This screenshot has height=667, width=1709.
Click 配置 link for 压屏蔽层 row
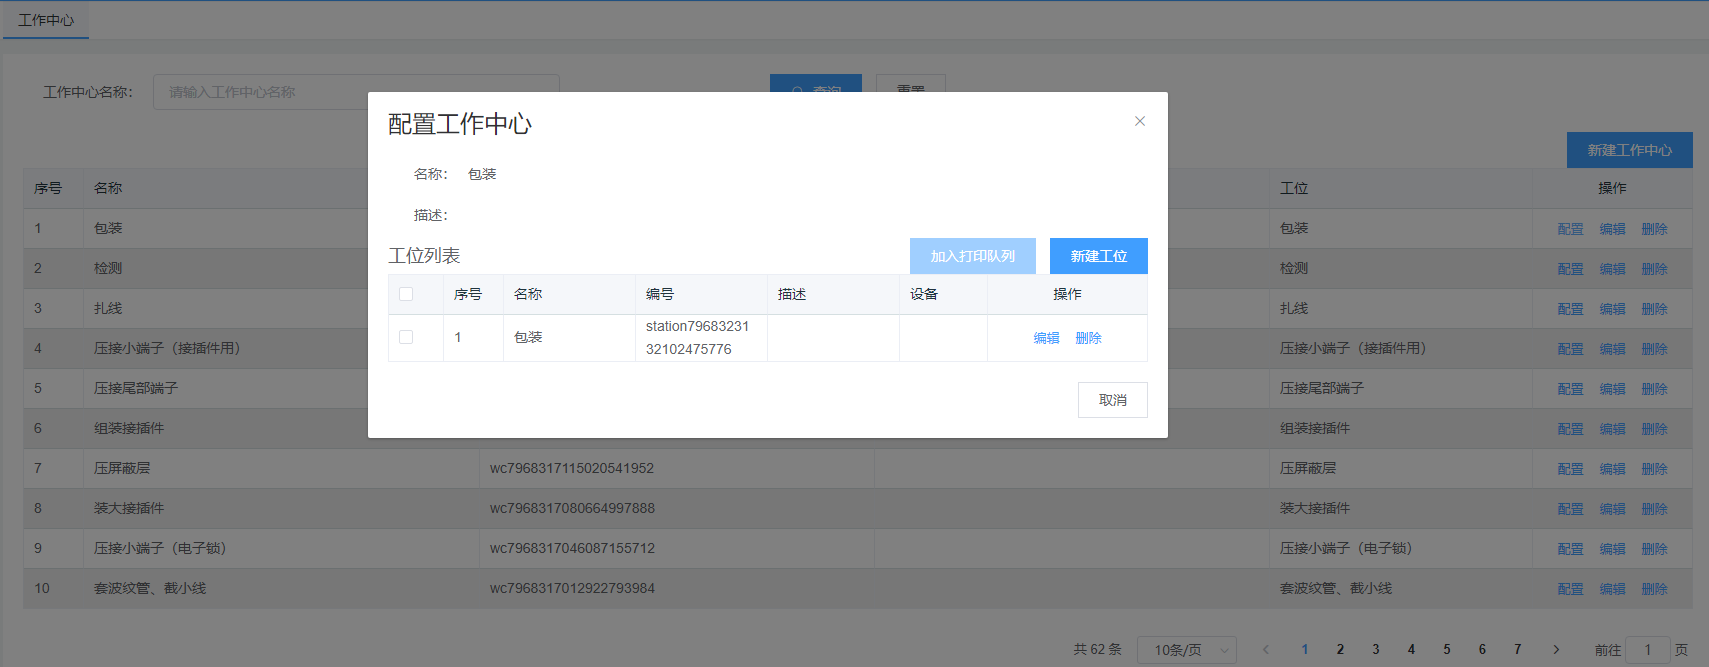(1570, 469)
